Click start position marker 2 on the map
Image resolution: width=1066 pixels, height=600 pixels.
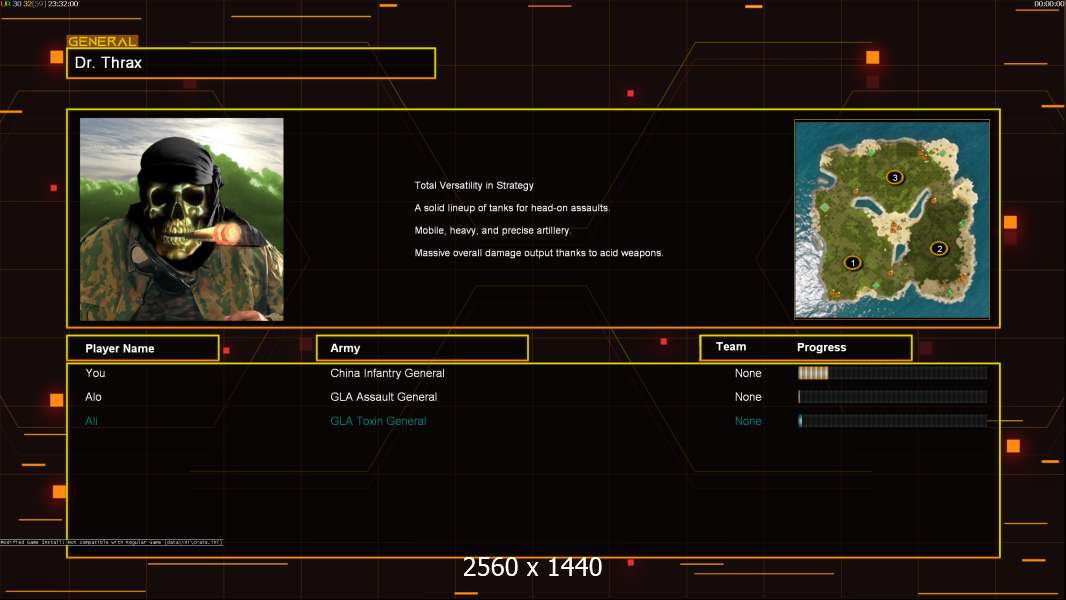[x=940, y=249]
